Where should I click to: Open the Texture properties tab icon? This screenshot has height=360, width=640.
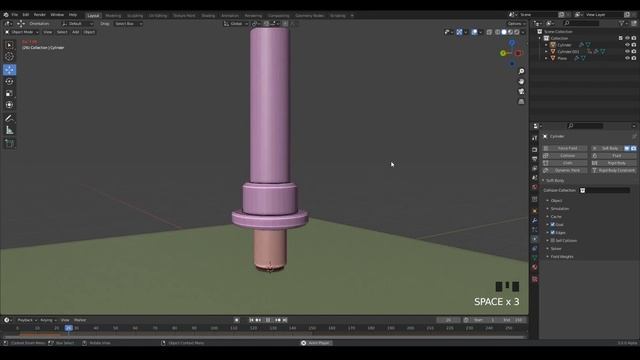pos(535,279)
